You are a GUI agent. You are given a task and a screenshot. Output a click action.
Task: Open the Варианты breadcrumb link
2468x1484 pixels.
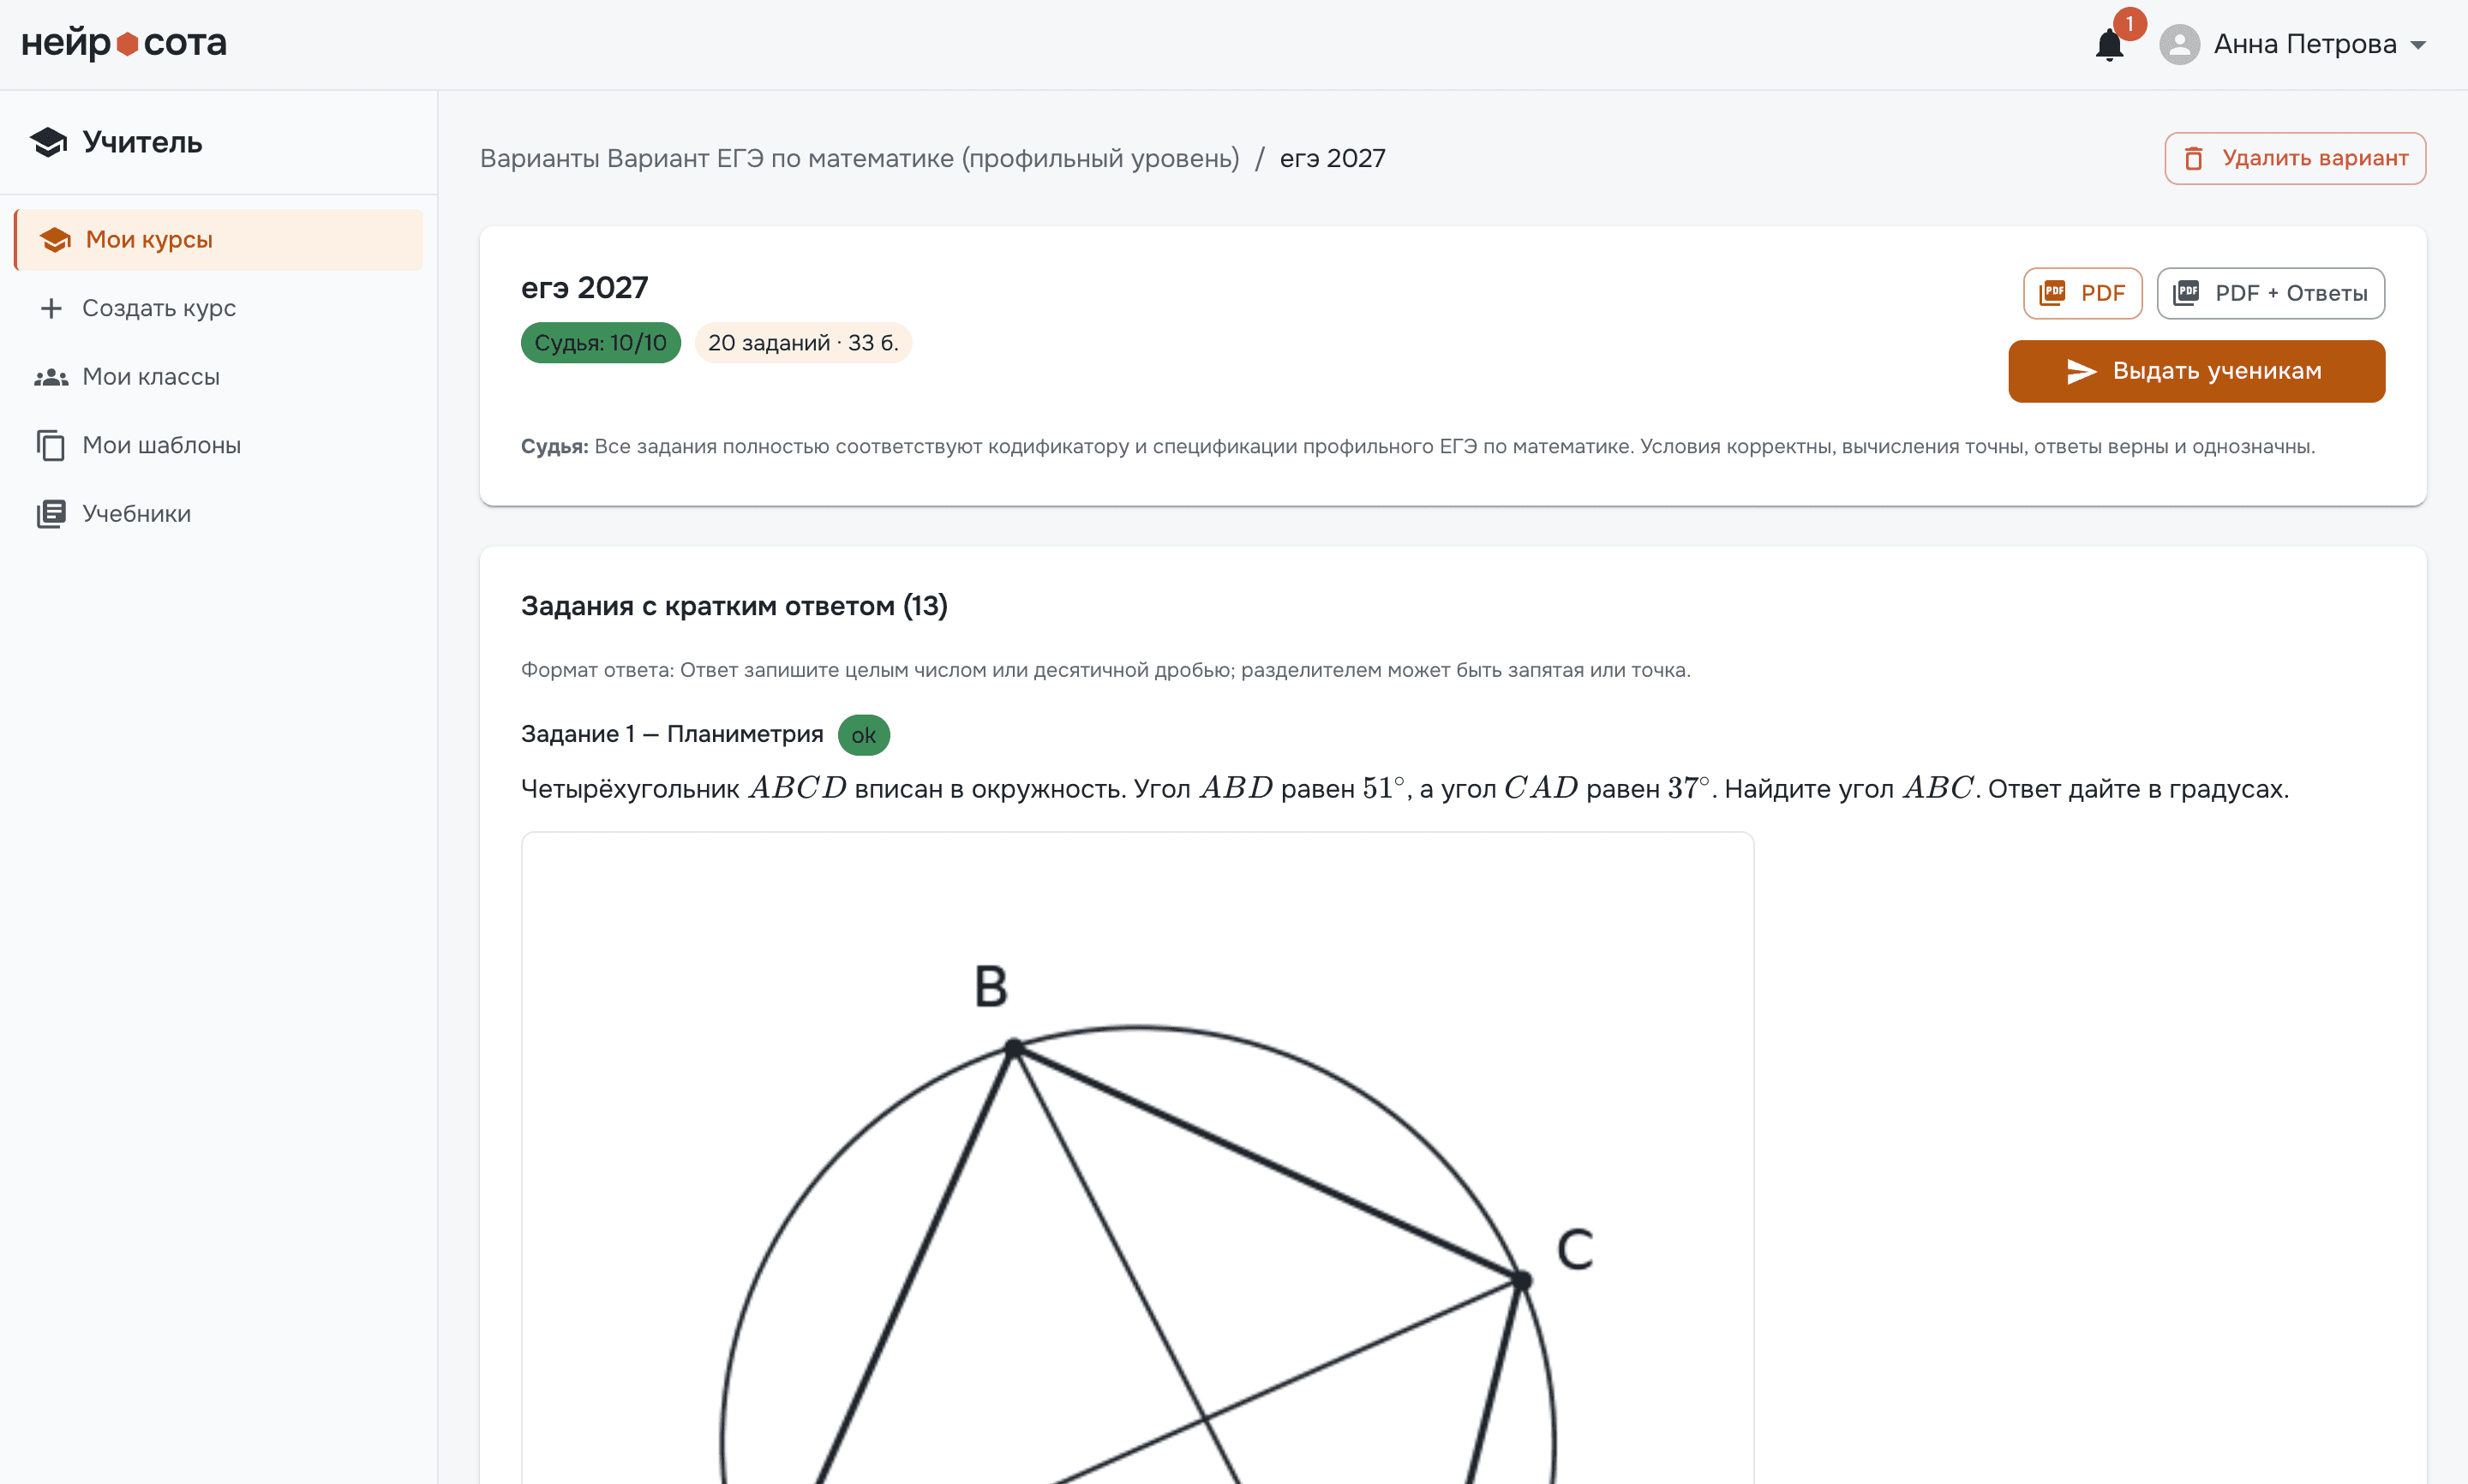pos(540,158)
